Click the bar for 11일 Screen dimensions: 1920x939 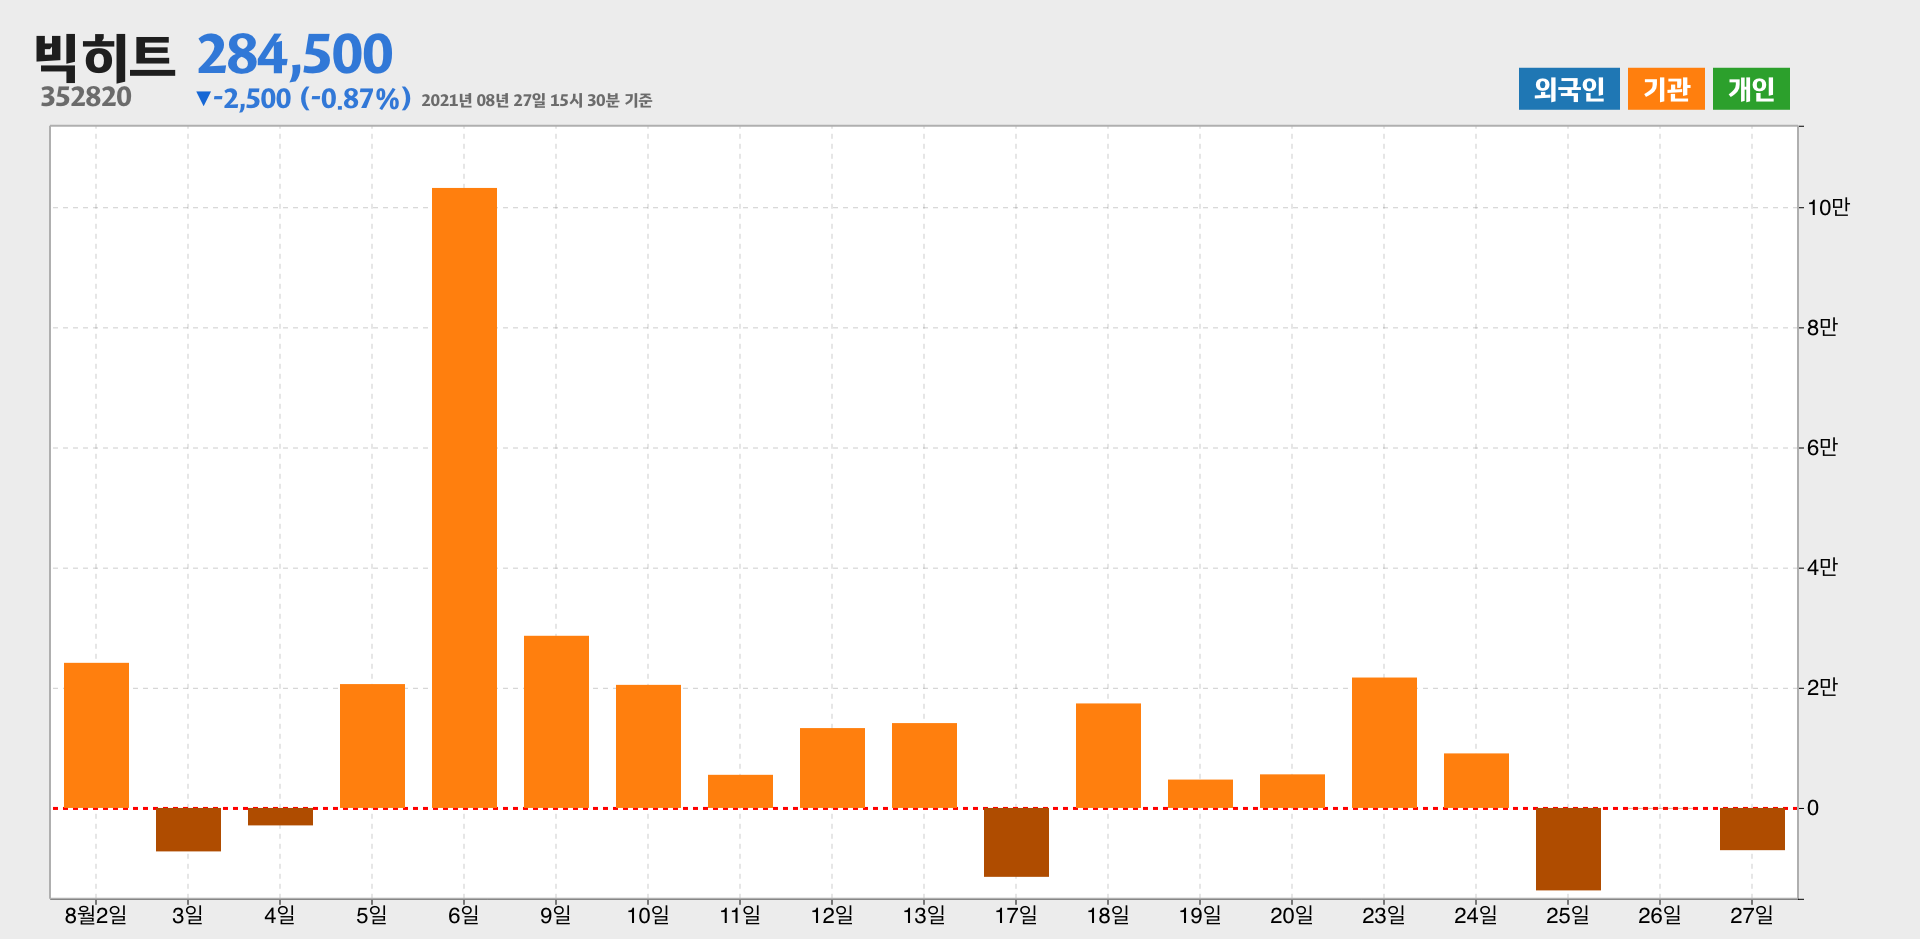click(740, 791)
